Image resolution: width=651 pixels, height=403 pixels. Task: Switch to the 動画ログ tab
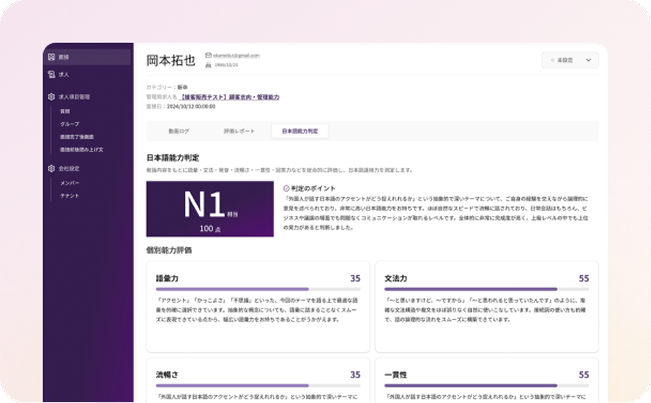[x=179, y=131]
